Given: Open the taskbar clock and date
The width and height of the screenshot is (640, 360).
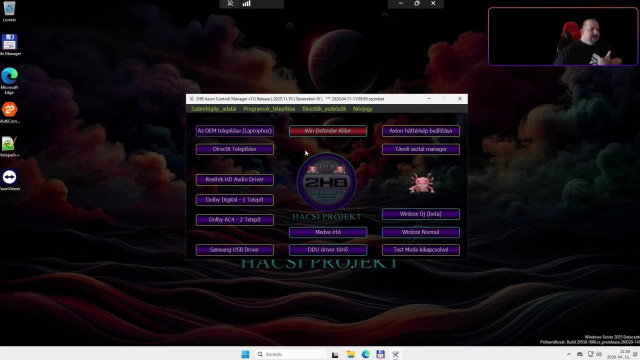Looking at the screenshot, I should 618,354.
